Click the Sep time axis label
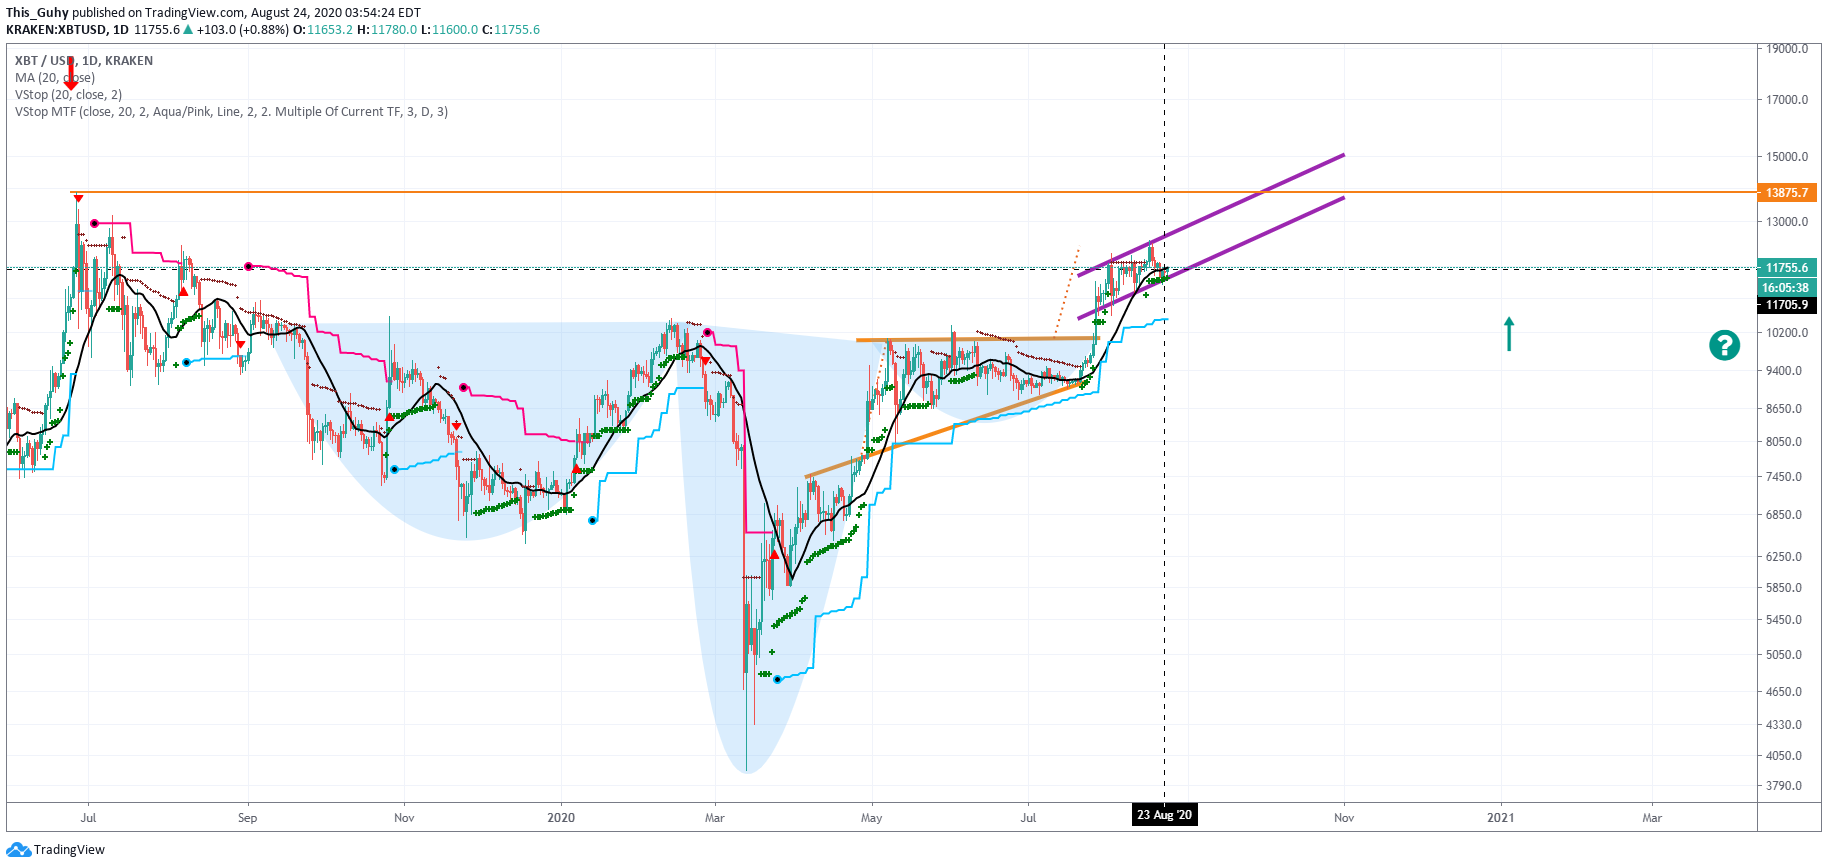Viewport: 1828px width, 868px height. (247, 818)
